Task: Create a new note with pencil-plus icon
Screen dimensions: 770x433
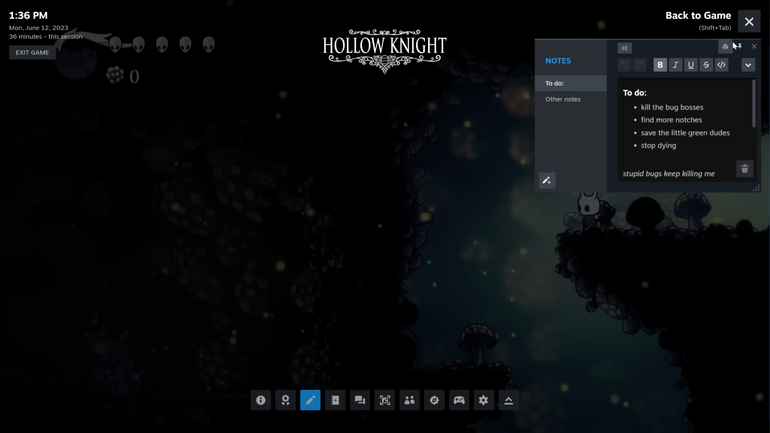Action: [547, 180]
